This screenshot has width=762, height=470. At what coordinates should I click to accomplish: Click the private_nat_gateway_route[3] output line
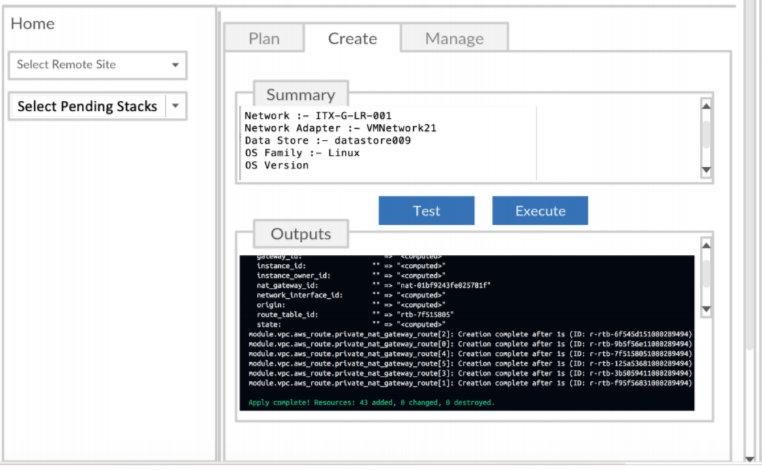tap(470, 373)
